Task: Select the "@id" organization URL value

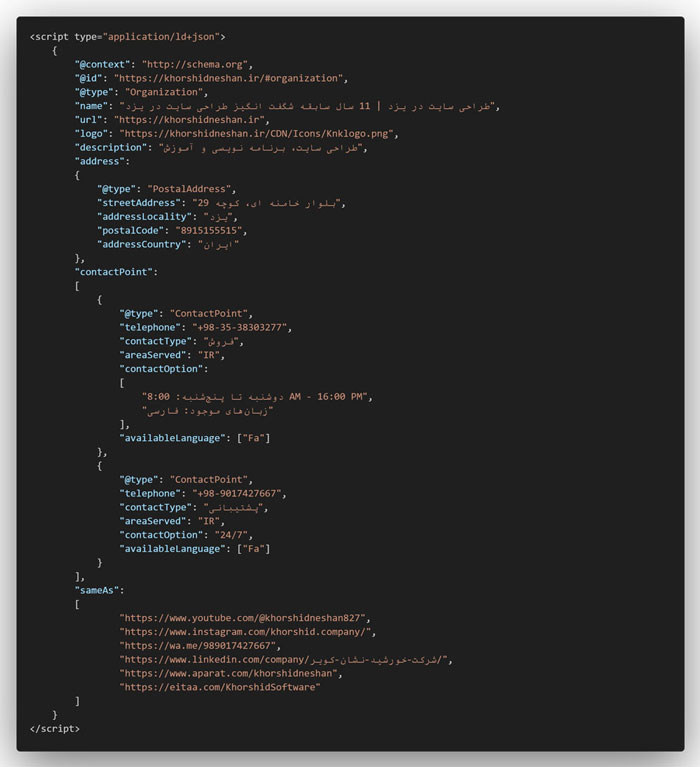Action: (x=228, y=78)
